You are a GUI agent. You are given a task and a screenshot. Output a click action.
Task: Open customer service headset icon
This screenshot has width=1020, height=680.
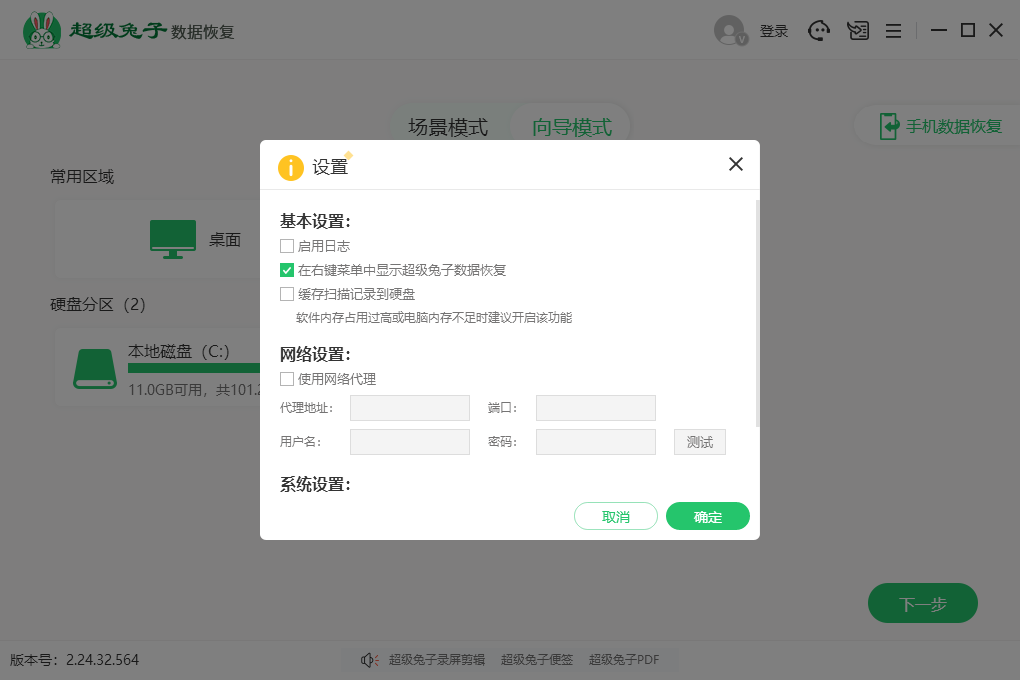tap(819, 31)
